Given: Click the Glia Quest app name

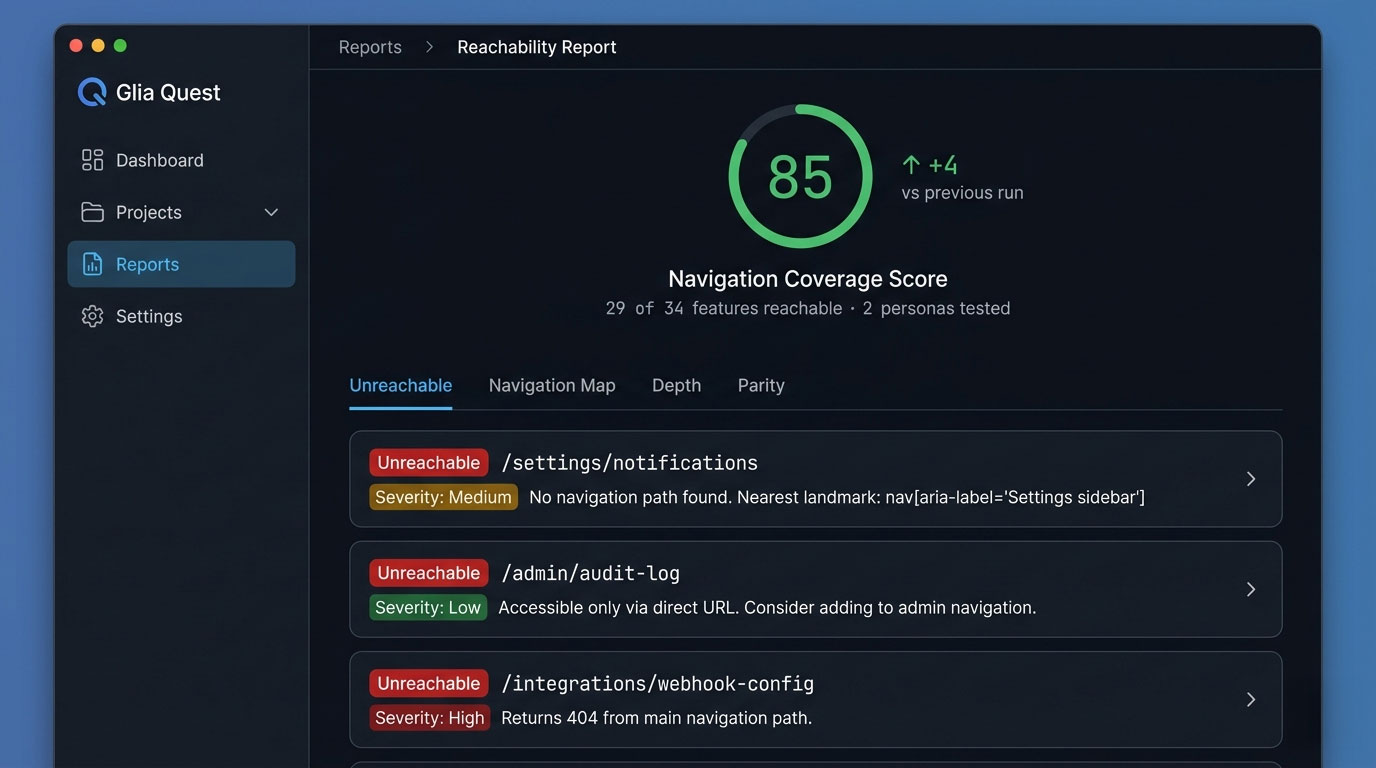Looking at the screenshot, I should 168,92.
